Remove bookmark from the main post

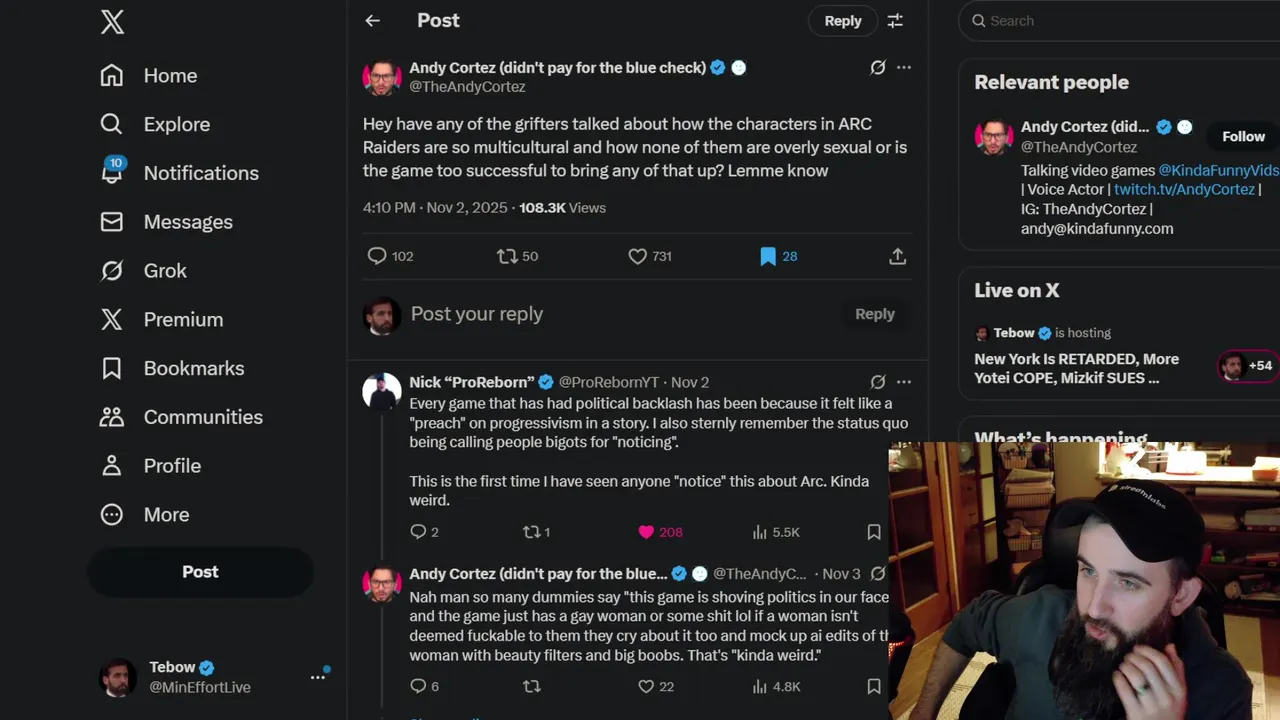768,257
